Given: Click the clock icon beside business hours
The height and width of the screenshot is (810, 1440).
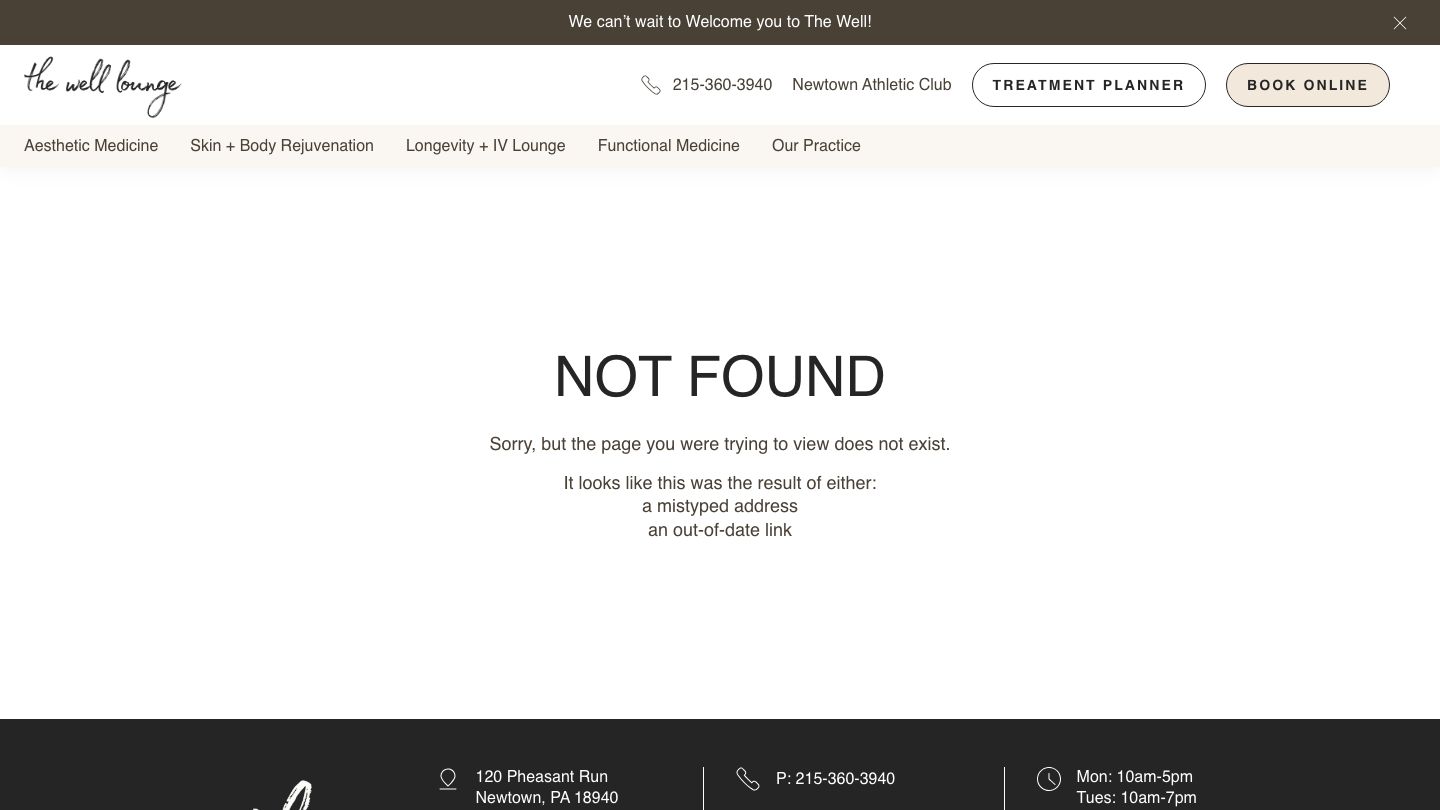Looking at the screenshot, I should point(1048,779).
